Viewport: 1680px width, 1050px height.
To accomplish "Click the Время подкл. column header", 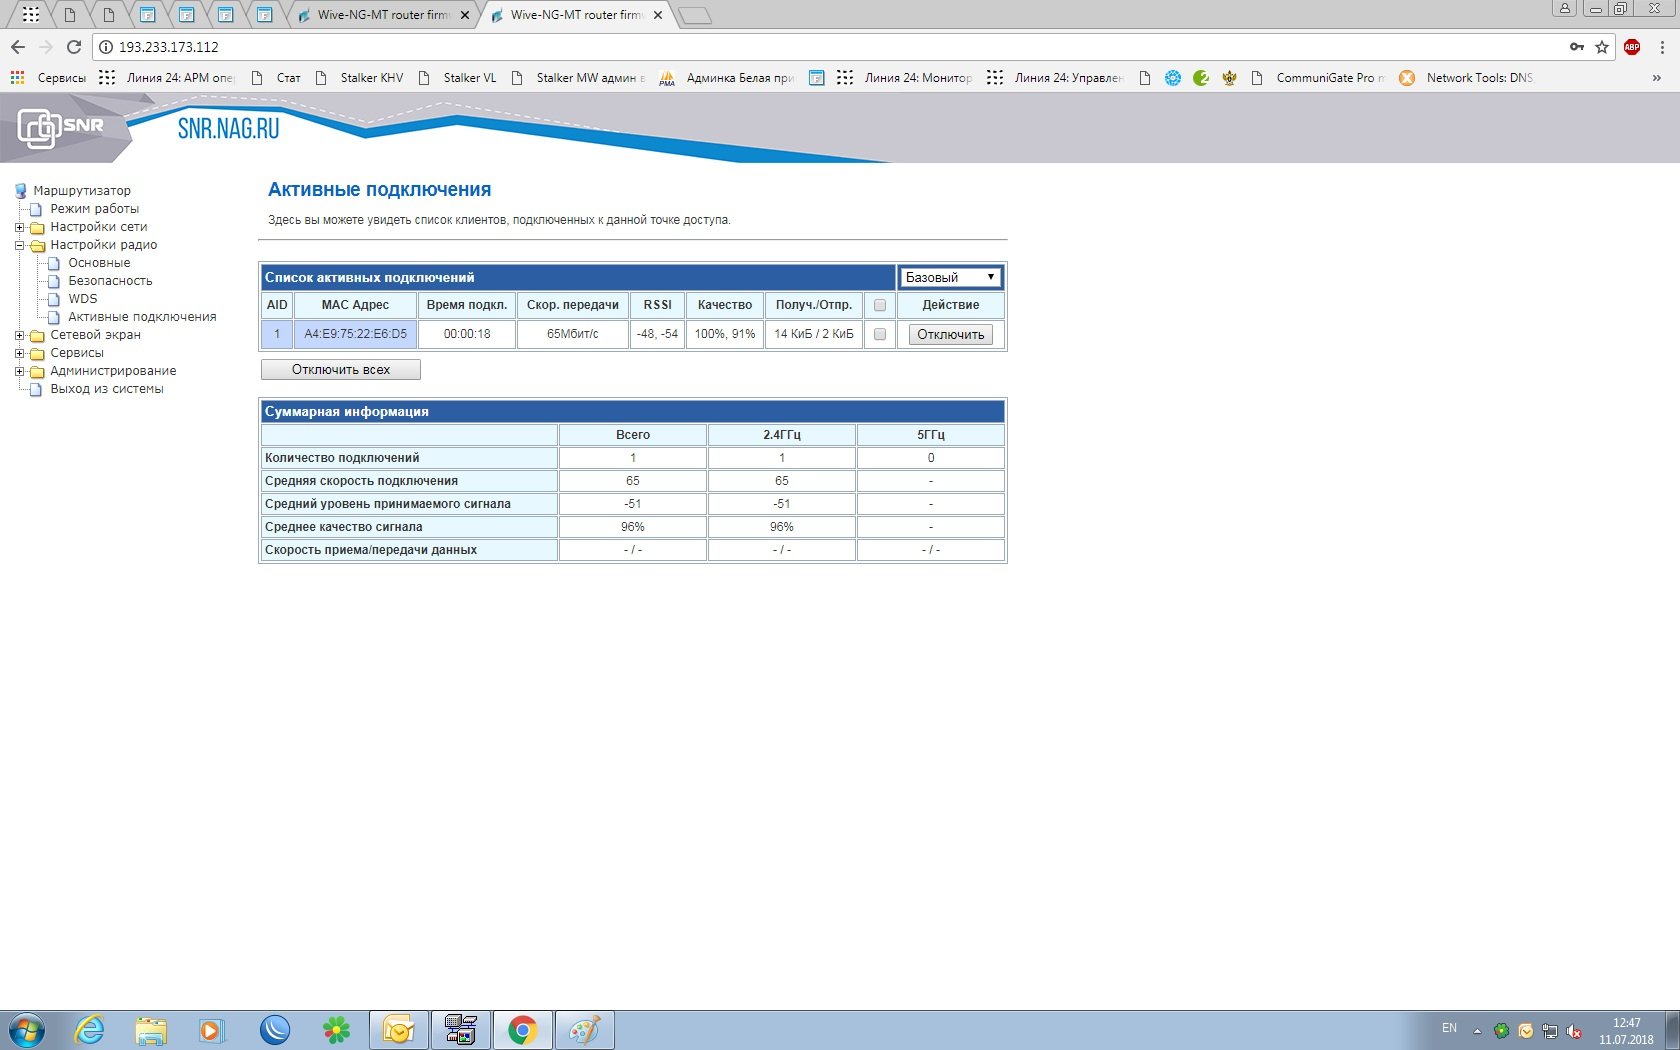I will (467, 305).
